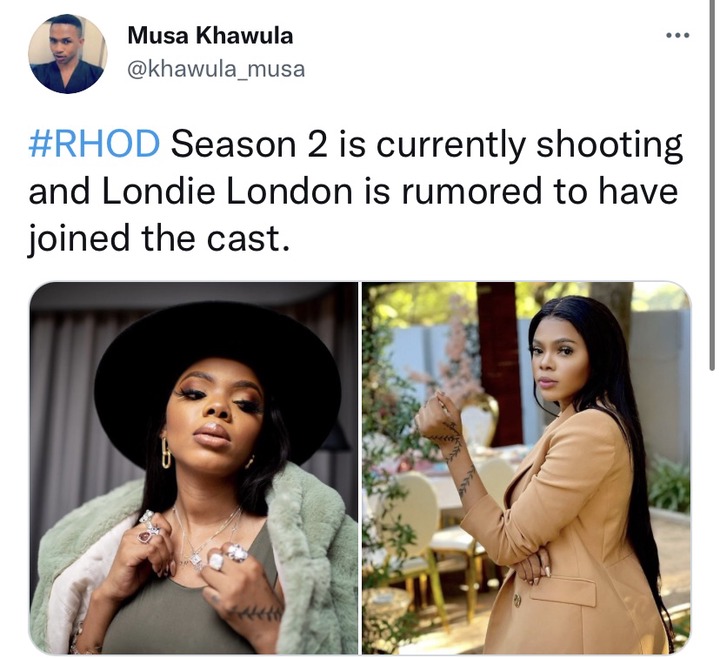Click the vertical scrollbar on the right
The height and width of the screenshot is (658, 720).
(x=712, y=184)
